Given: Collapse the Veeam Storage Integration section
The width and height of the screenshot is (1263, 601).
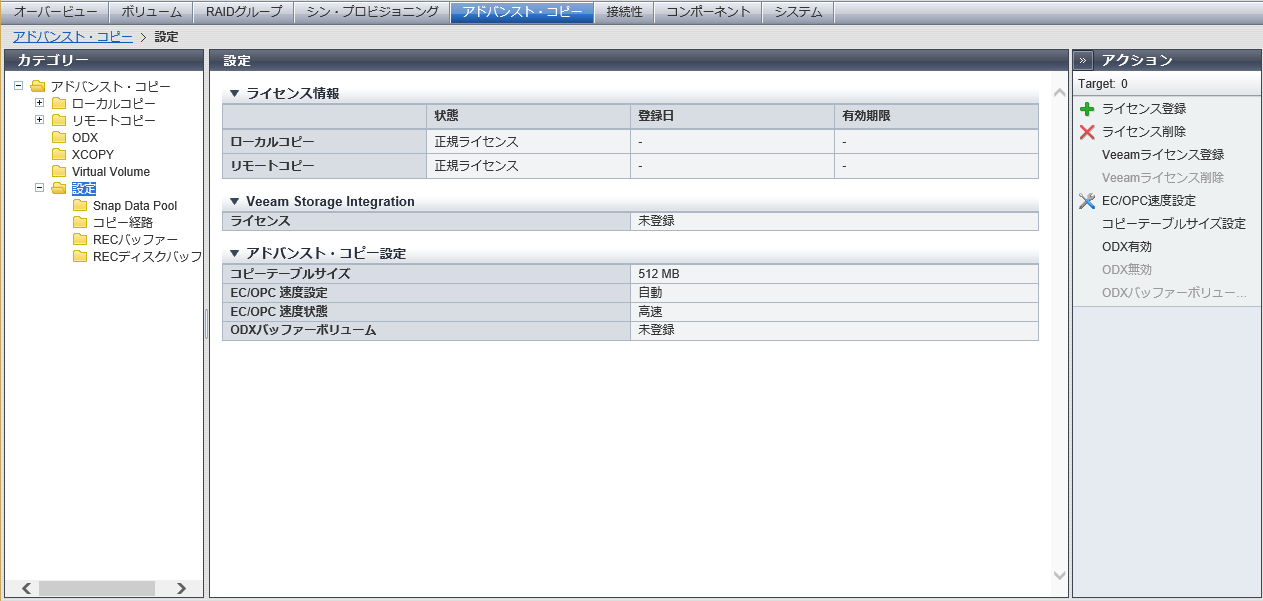Looking at the screenshot, I should click(x=234, y=201).
